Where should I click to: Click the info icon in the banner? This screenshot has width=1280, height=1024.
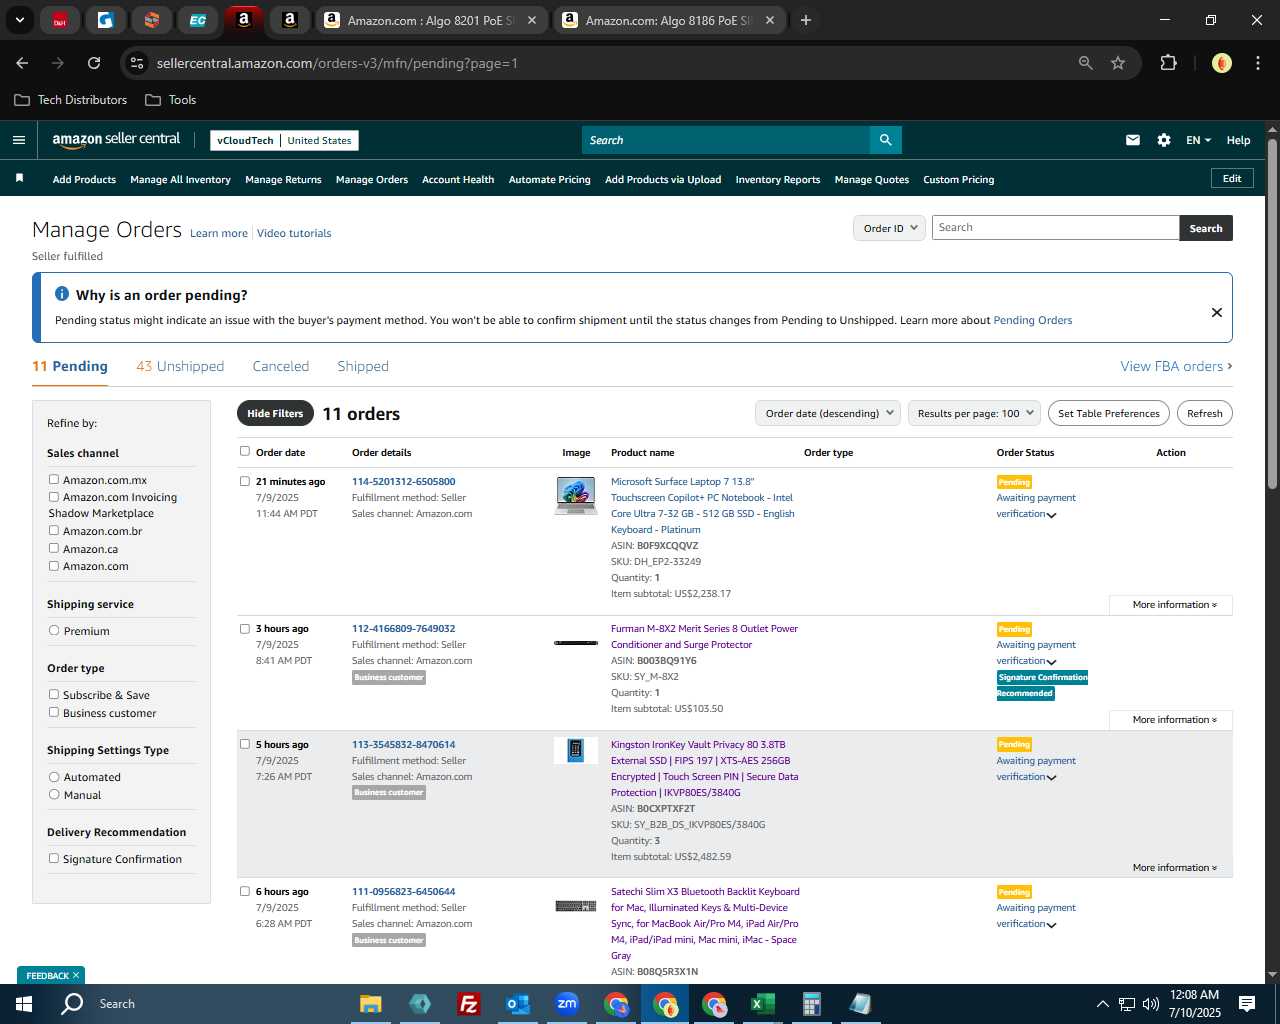[62, 294]
